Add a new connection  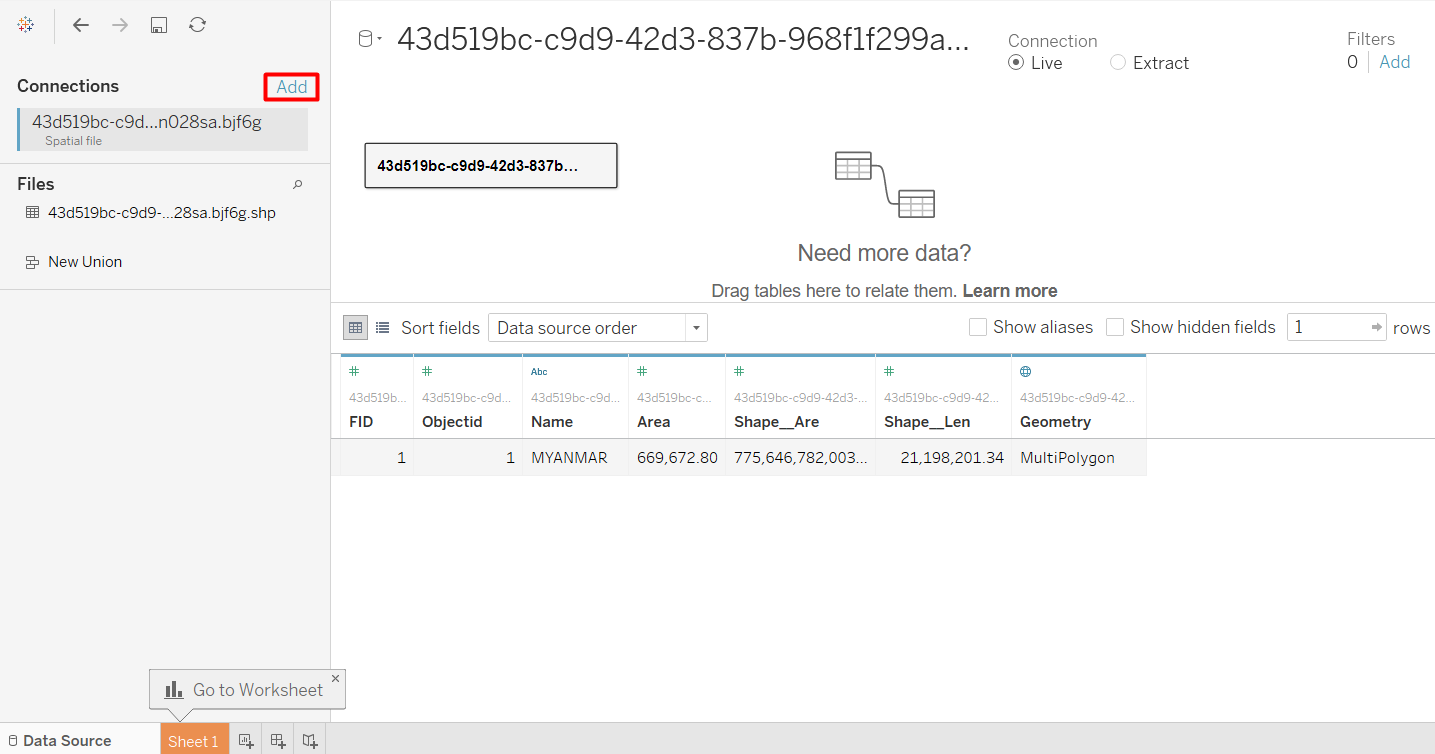click(x=292, y=87)
